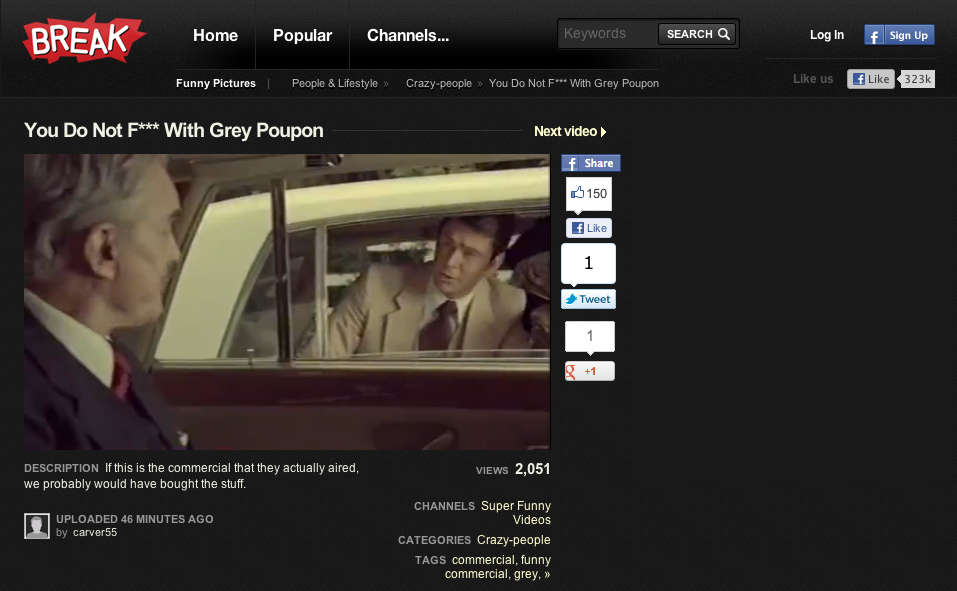The image size is (957, 591).
Task: Open the funny commercial tag
Action: tap(498, 567)
